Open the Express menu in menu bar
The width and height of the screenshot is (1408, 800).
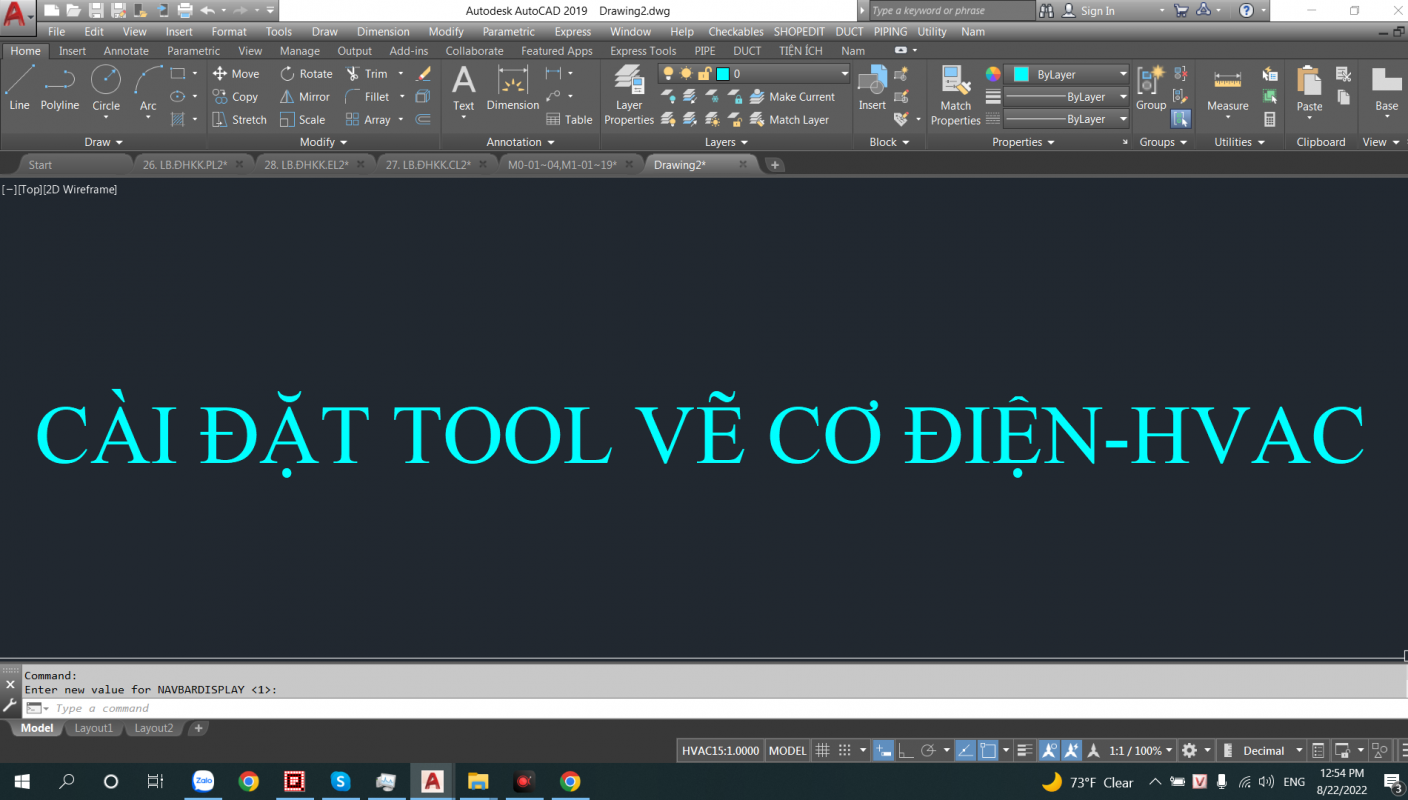[572, 32]
